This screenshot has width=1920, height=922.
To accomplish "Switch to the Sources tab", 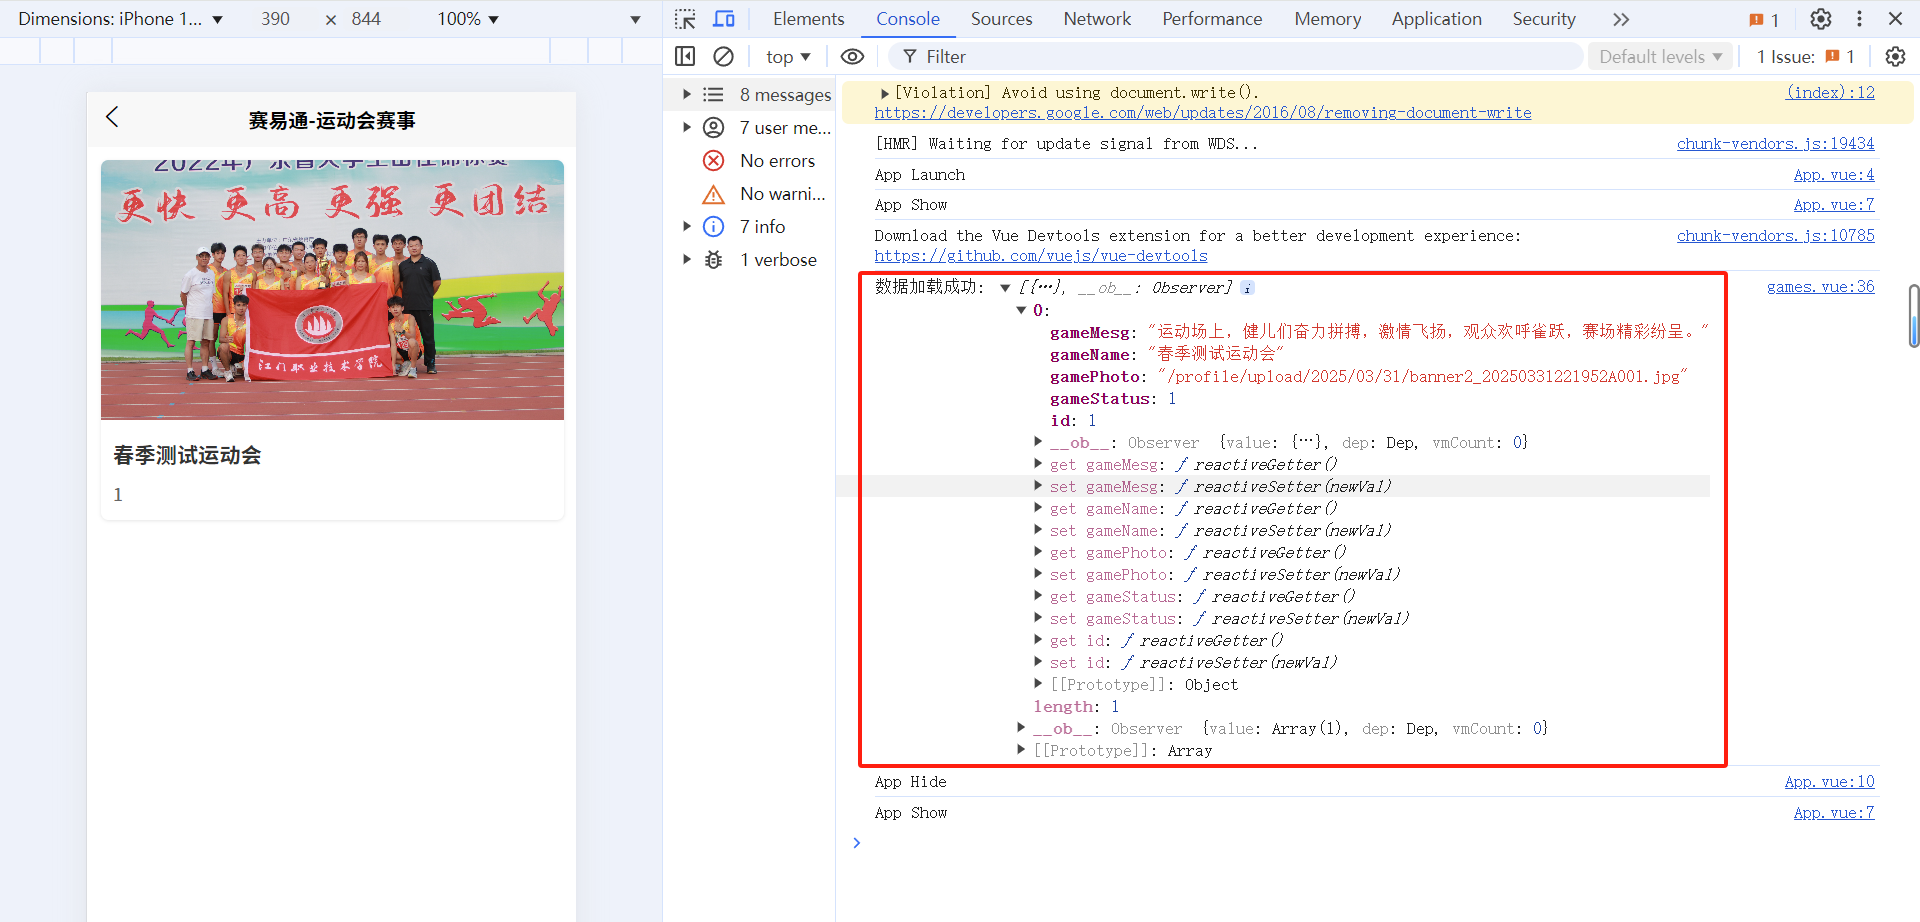I will pyautogui.click(x=1001, y=19).
